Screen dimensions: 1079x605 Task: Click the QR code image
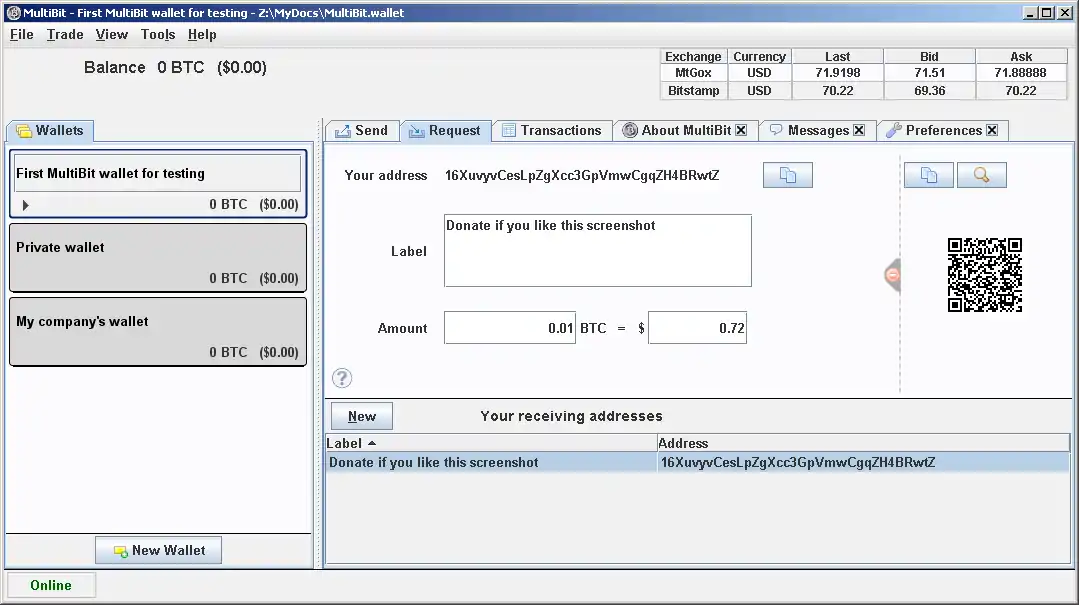[x=984, y=275]
